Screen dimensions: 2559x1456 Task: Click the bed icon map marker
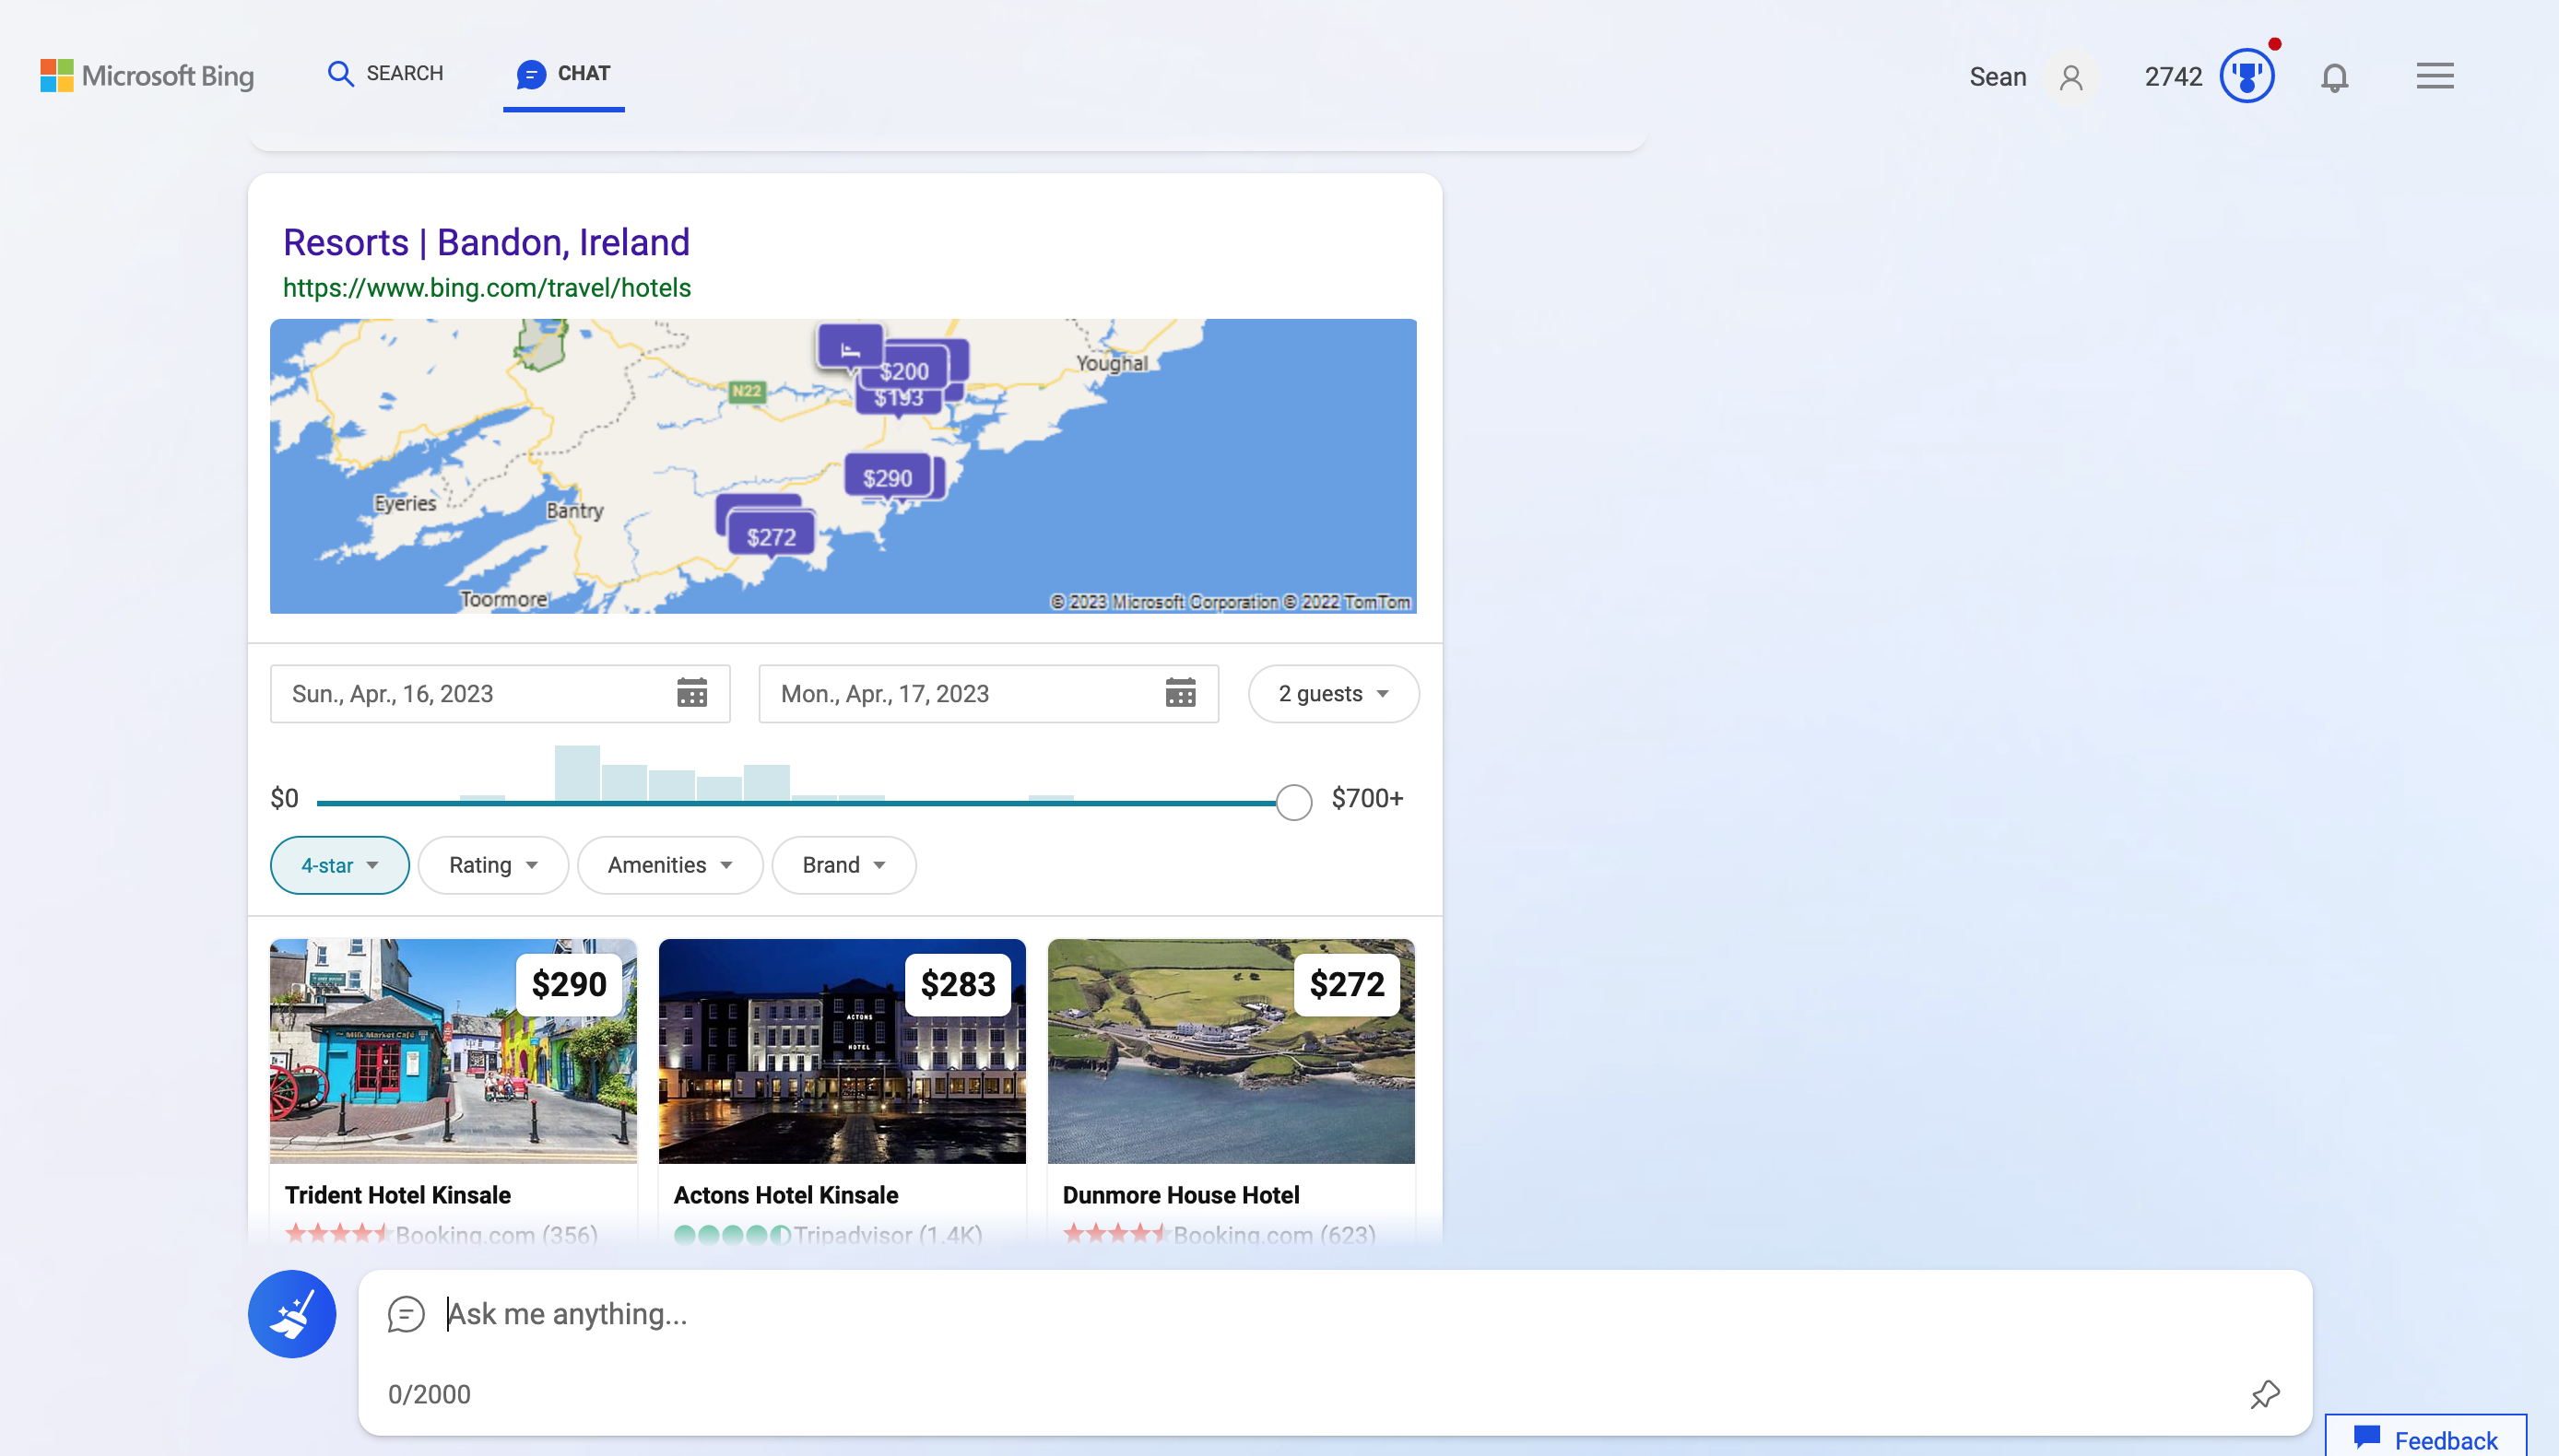point(850,349)
